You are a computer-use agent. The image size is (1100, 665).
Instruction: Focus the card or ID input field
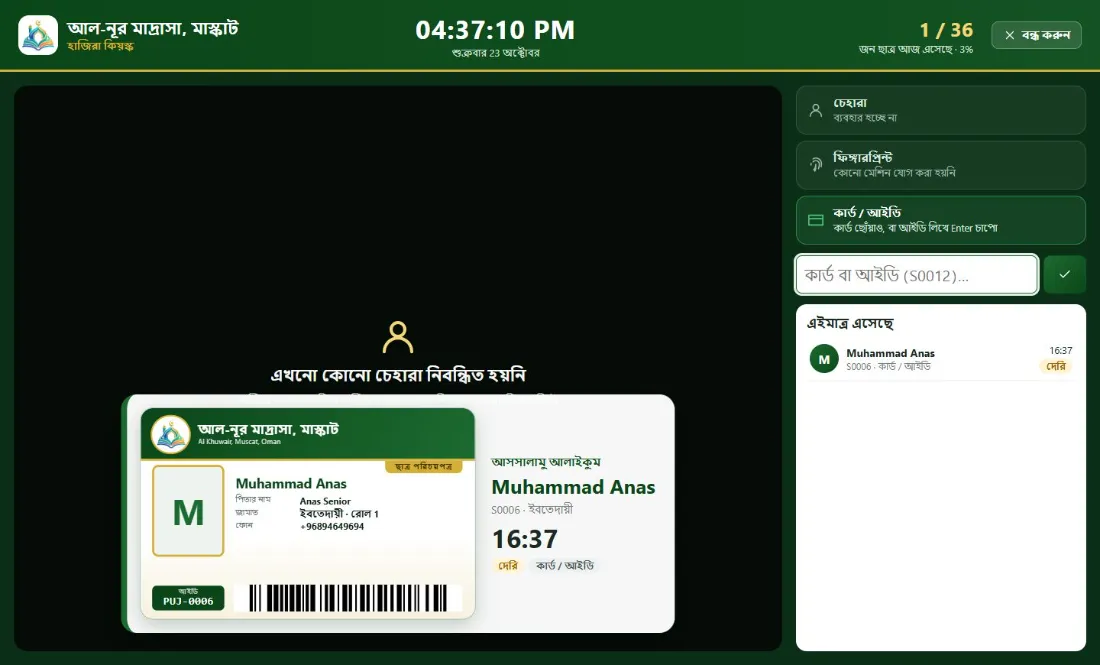[916, 274]
